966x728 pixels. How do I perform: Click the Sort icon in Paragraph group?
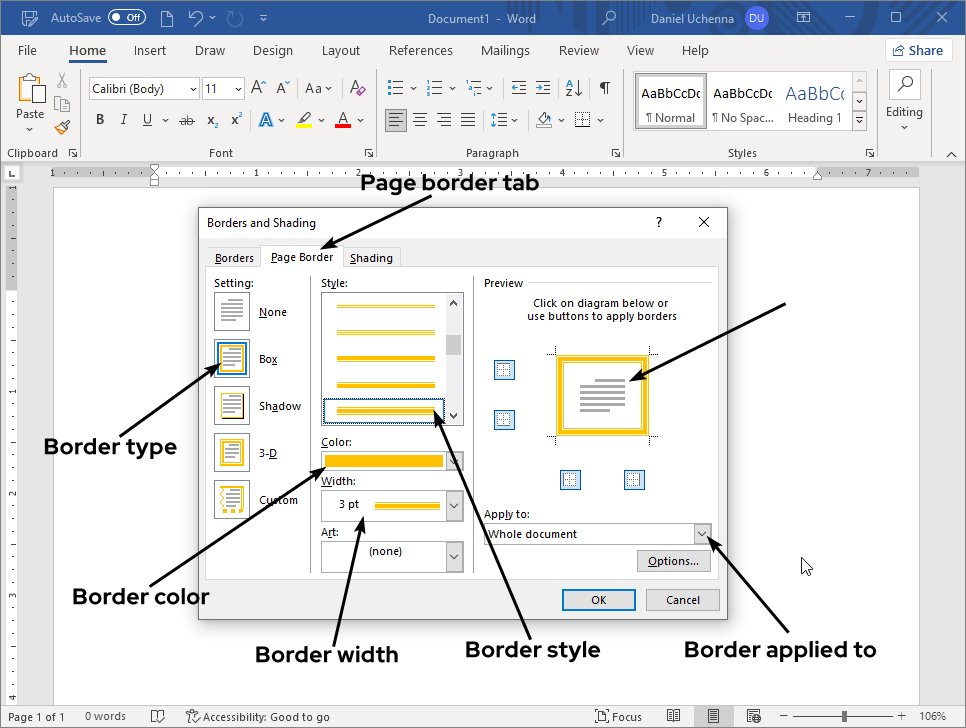(x=572, y=88)
